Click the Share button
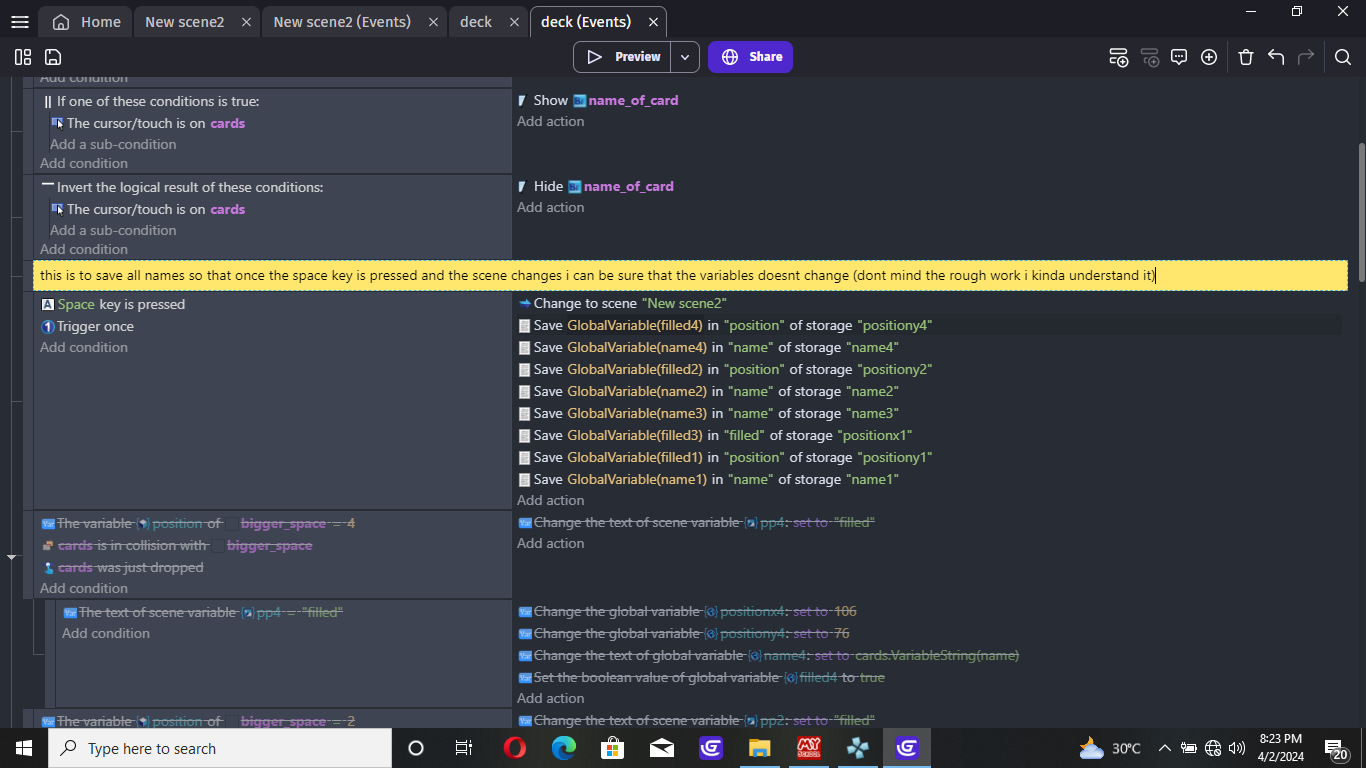The height and width of the screenshot is (768, 1366). coord(750,57)
